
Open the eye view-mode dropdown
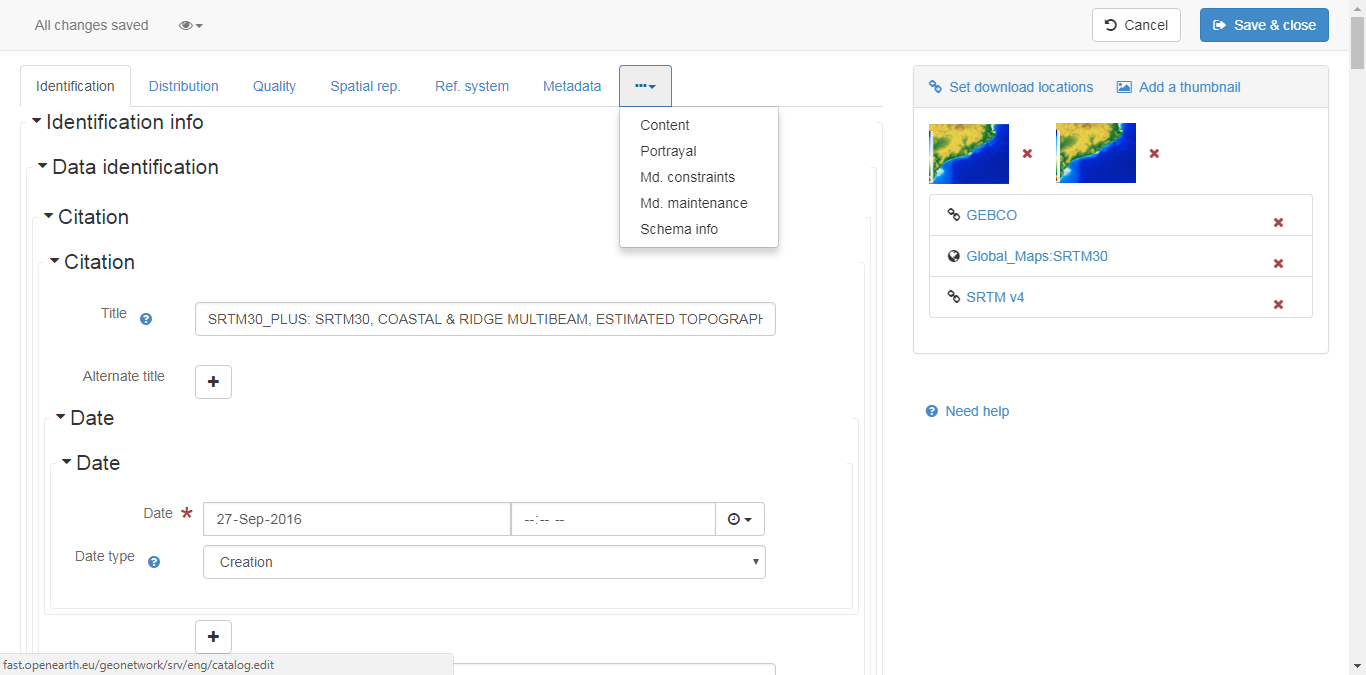(x=191, y=25)
